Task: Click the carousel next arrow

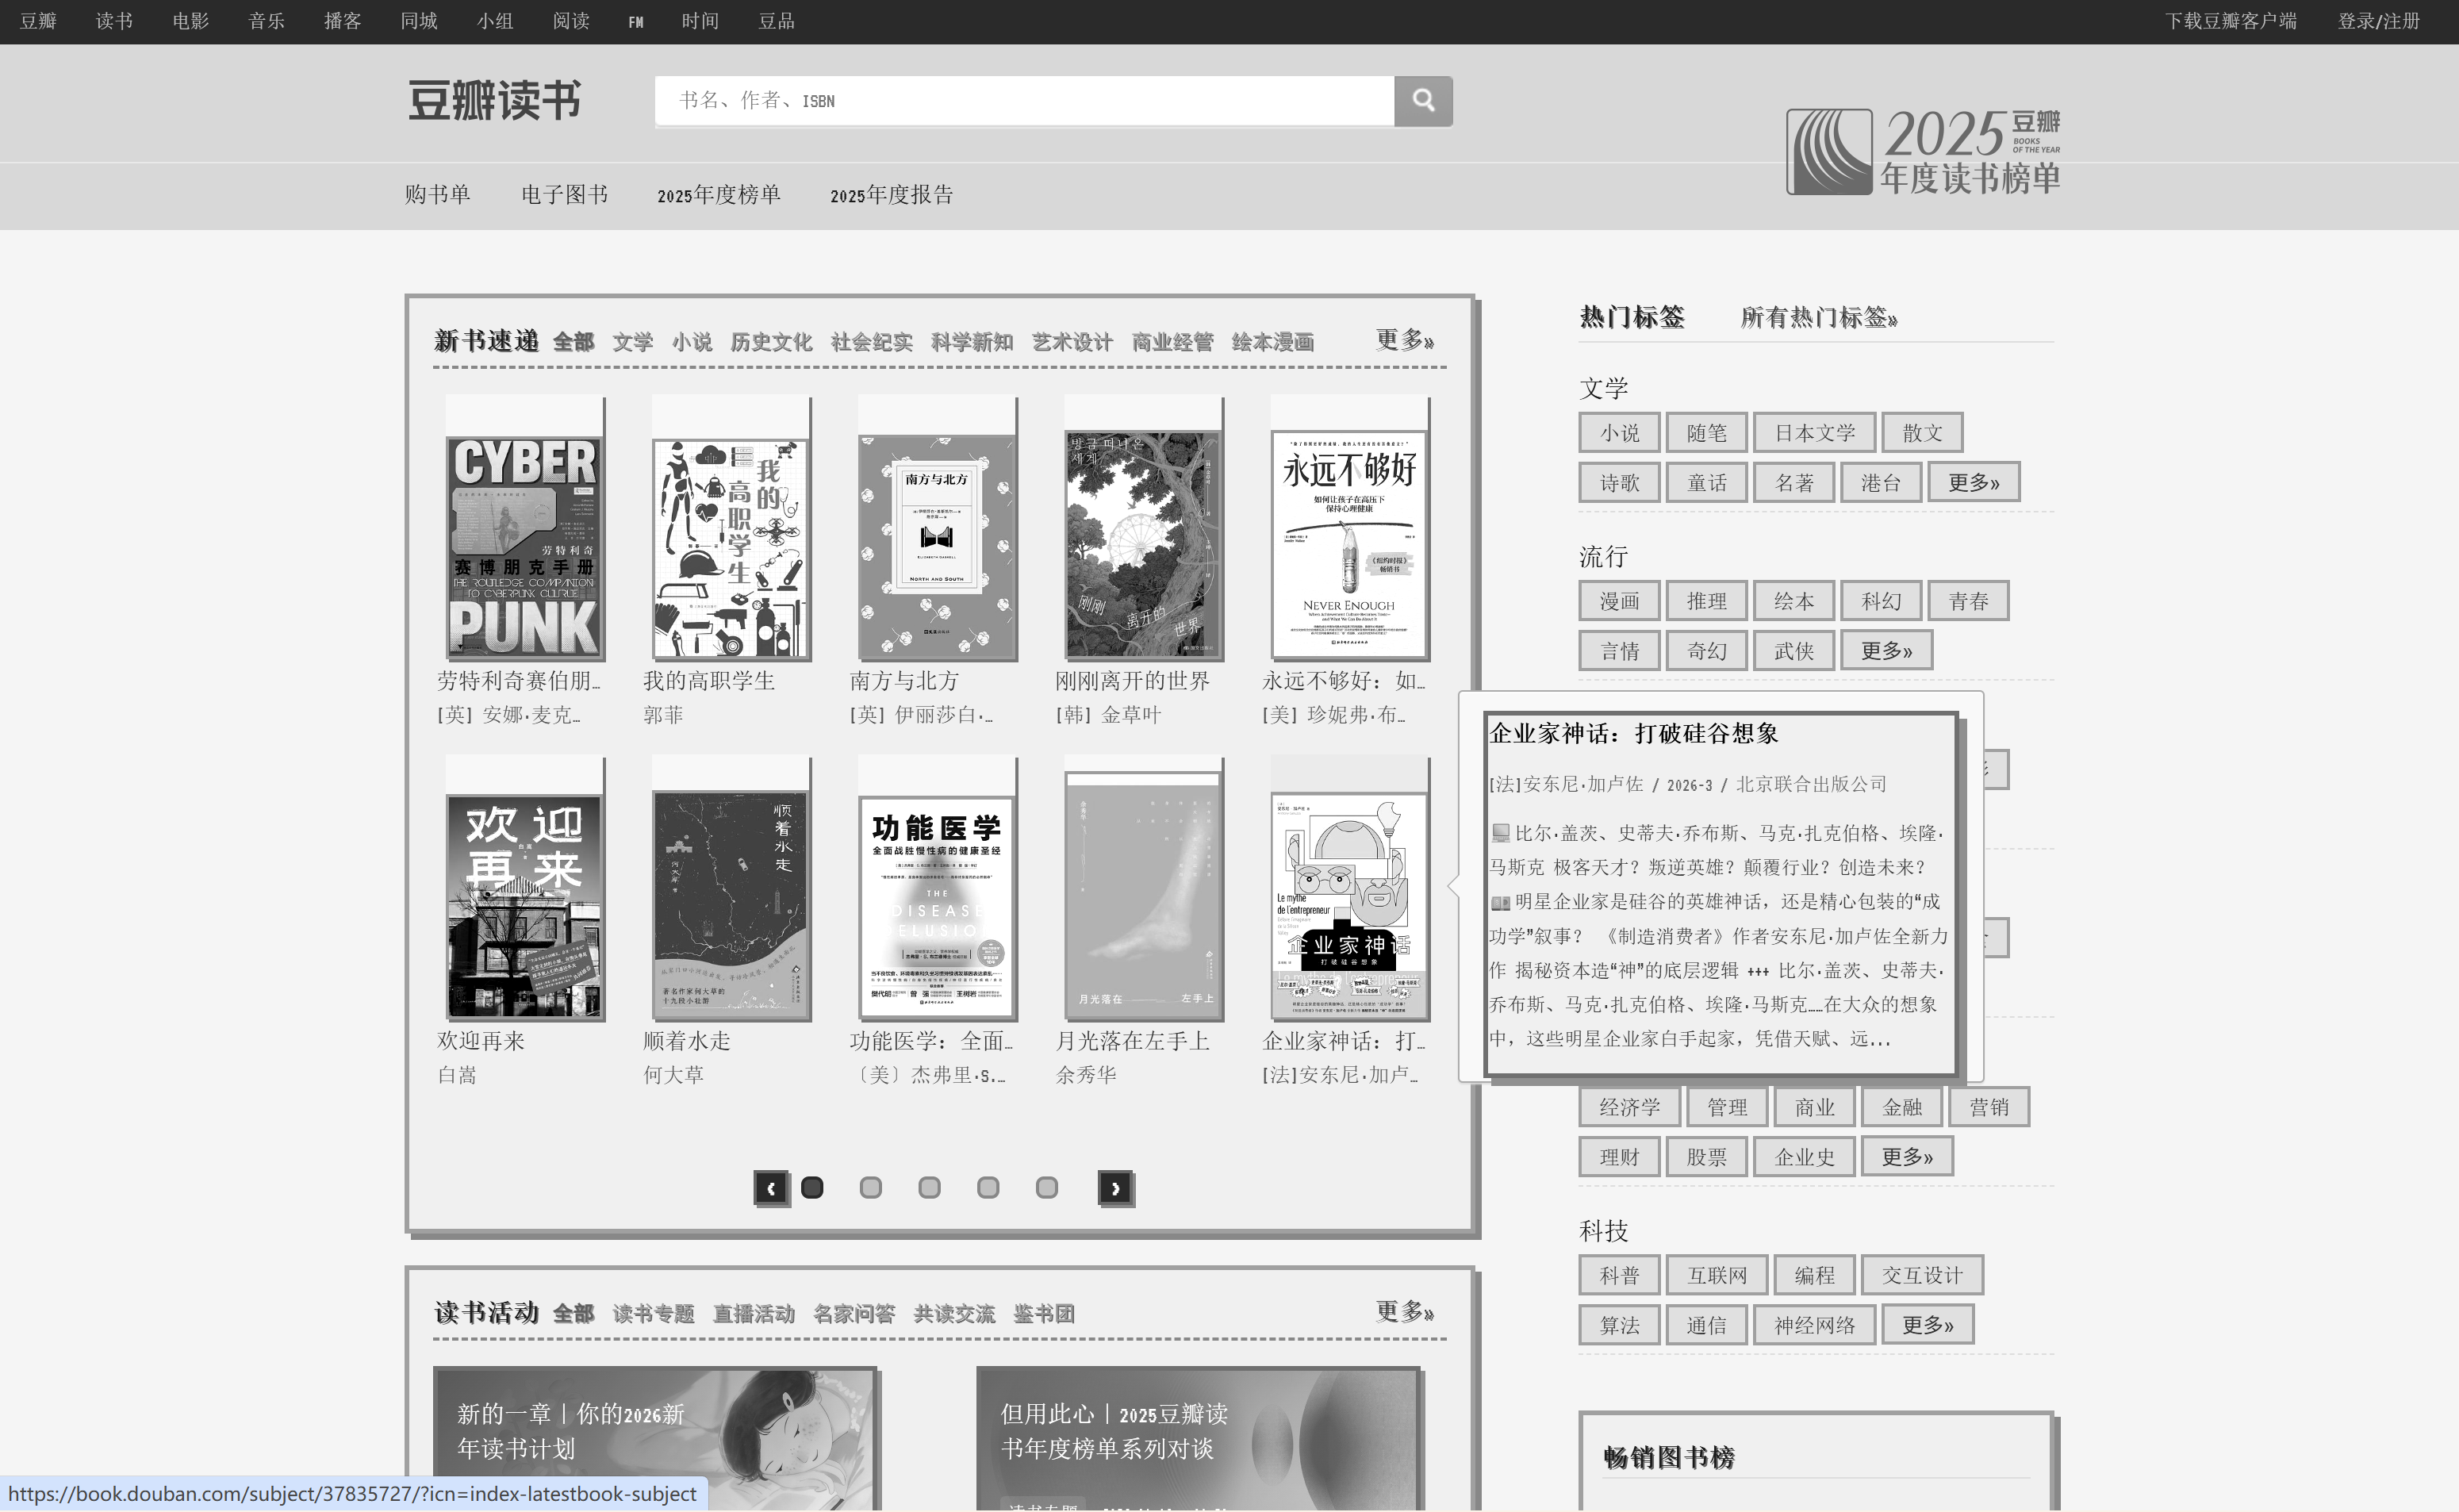Action: pos(1116,1188)
